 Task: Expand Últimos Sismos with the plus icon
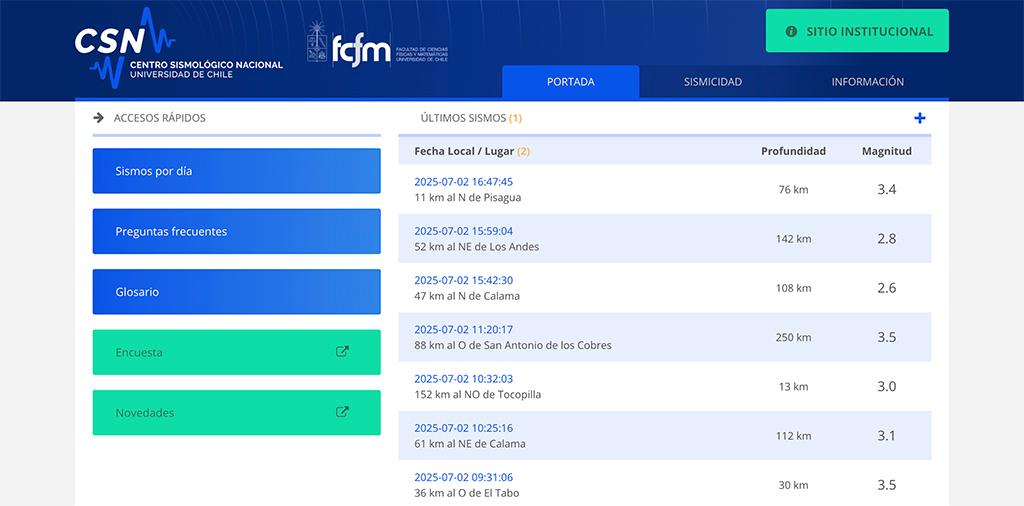[x=920, y=118]
